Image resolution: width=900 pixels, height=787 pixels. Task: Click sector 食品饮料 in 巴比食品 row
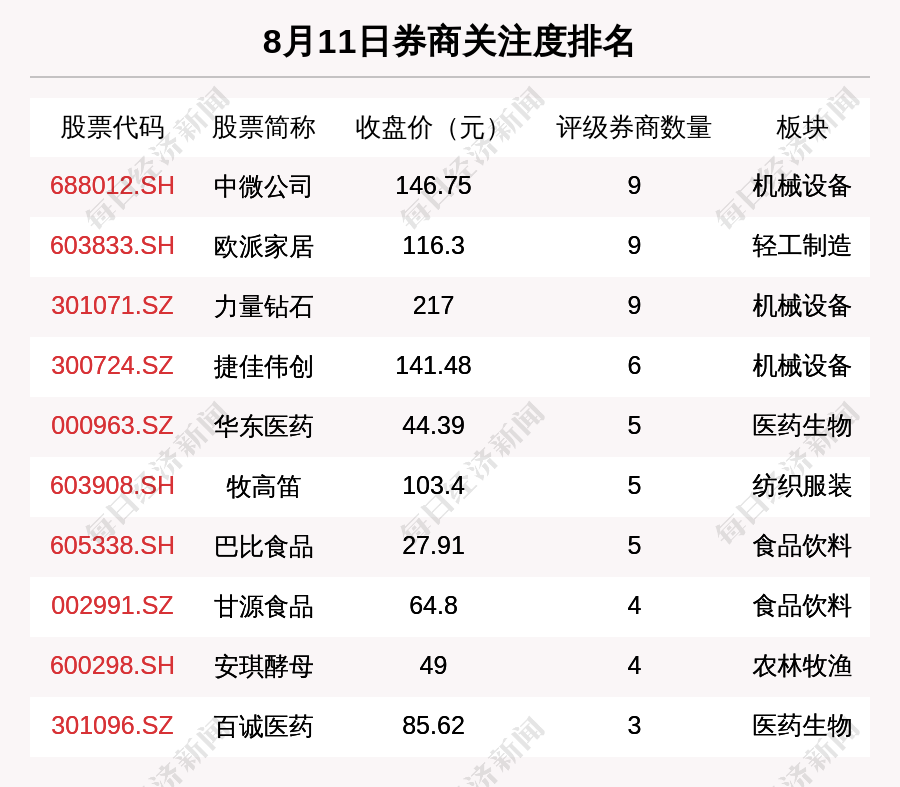(x=802, y=546)
